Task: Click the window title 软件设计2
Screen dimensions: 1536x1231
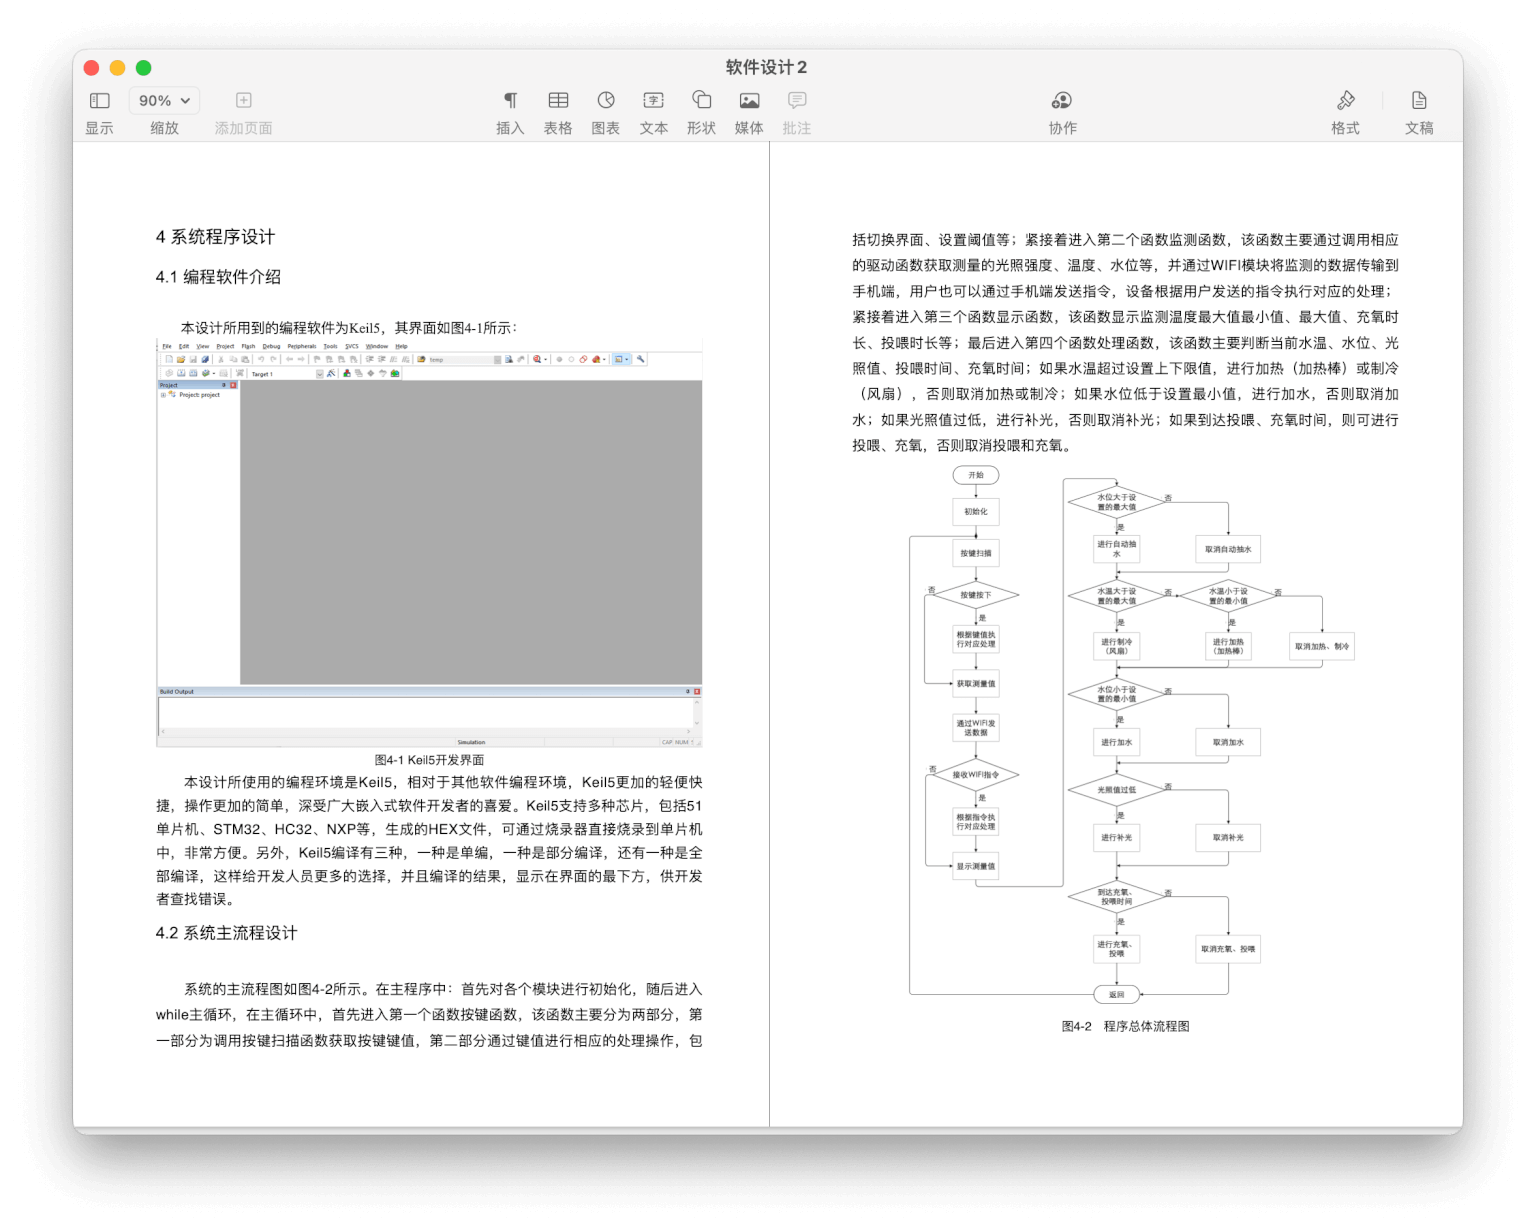Action: [767, 67]
